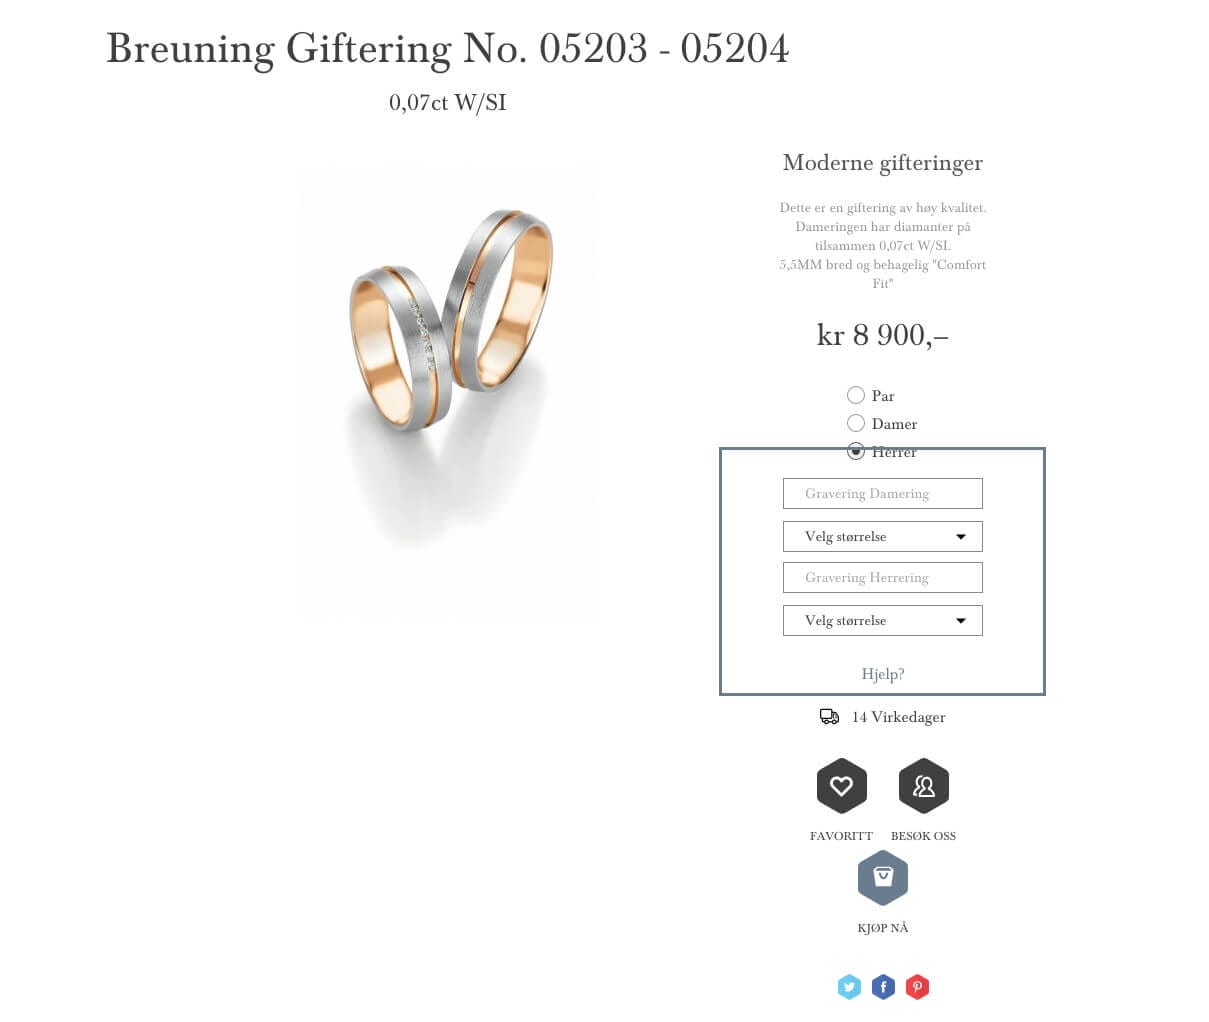The height and width of the screenshot is (1022, 1209).
Task: Open the first Velg størrelse dropdown
Action: (x=882, y=537)
